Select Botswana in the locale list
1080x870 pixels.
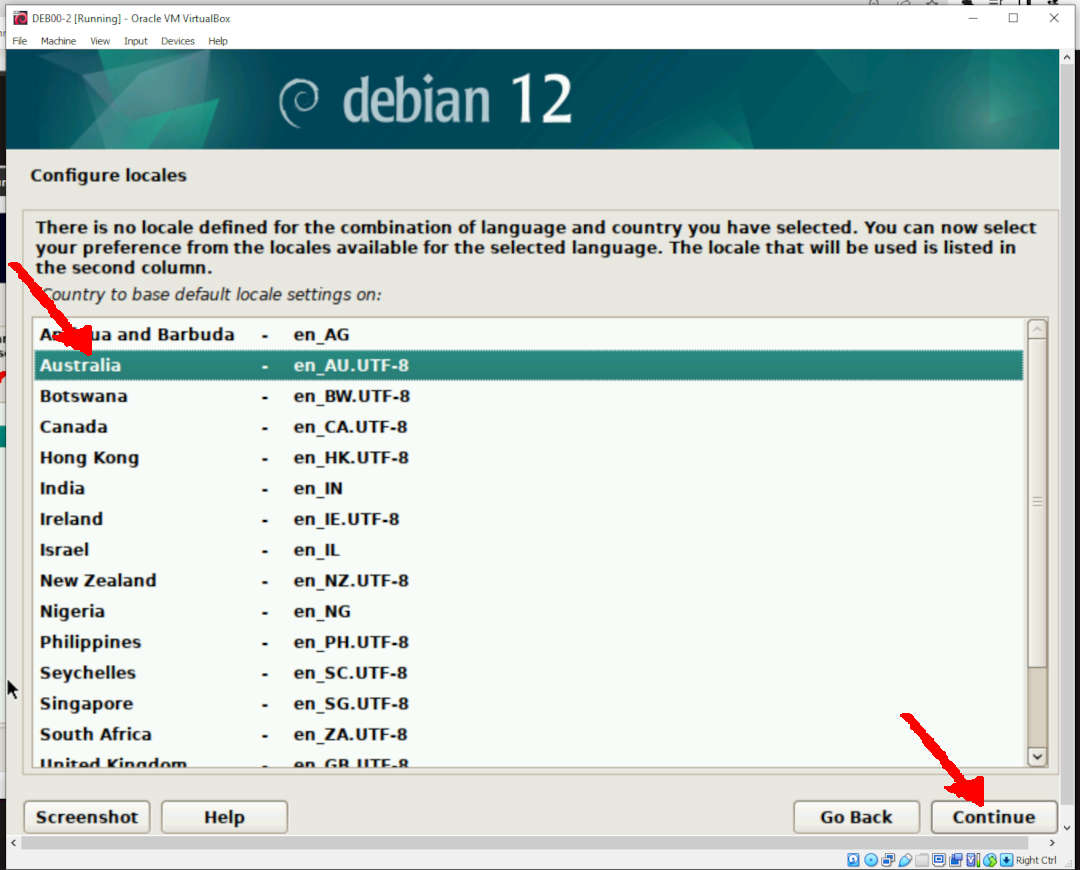[x=528, y=396]
